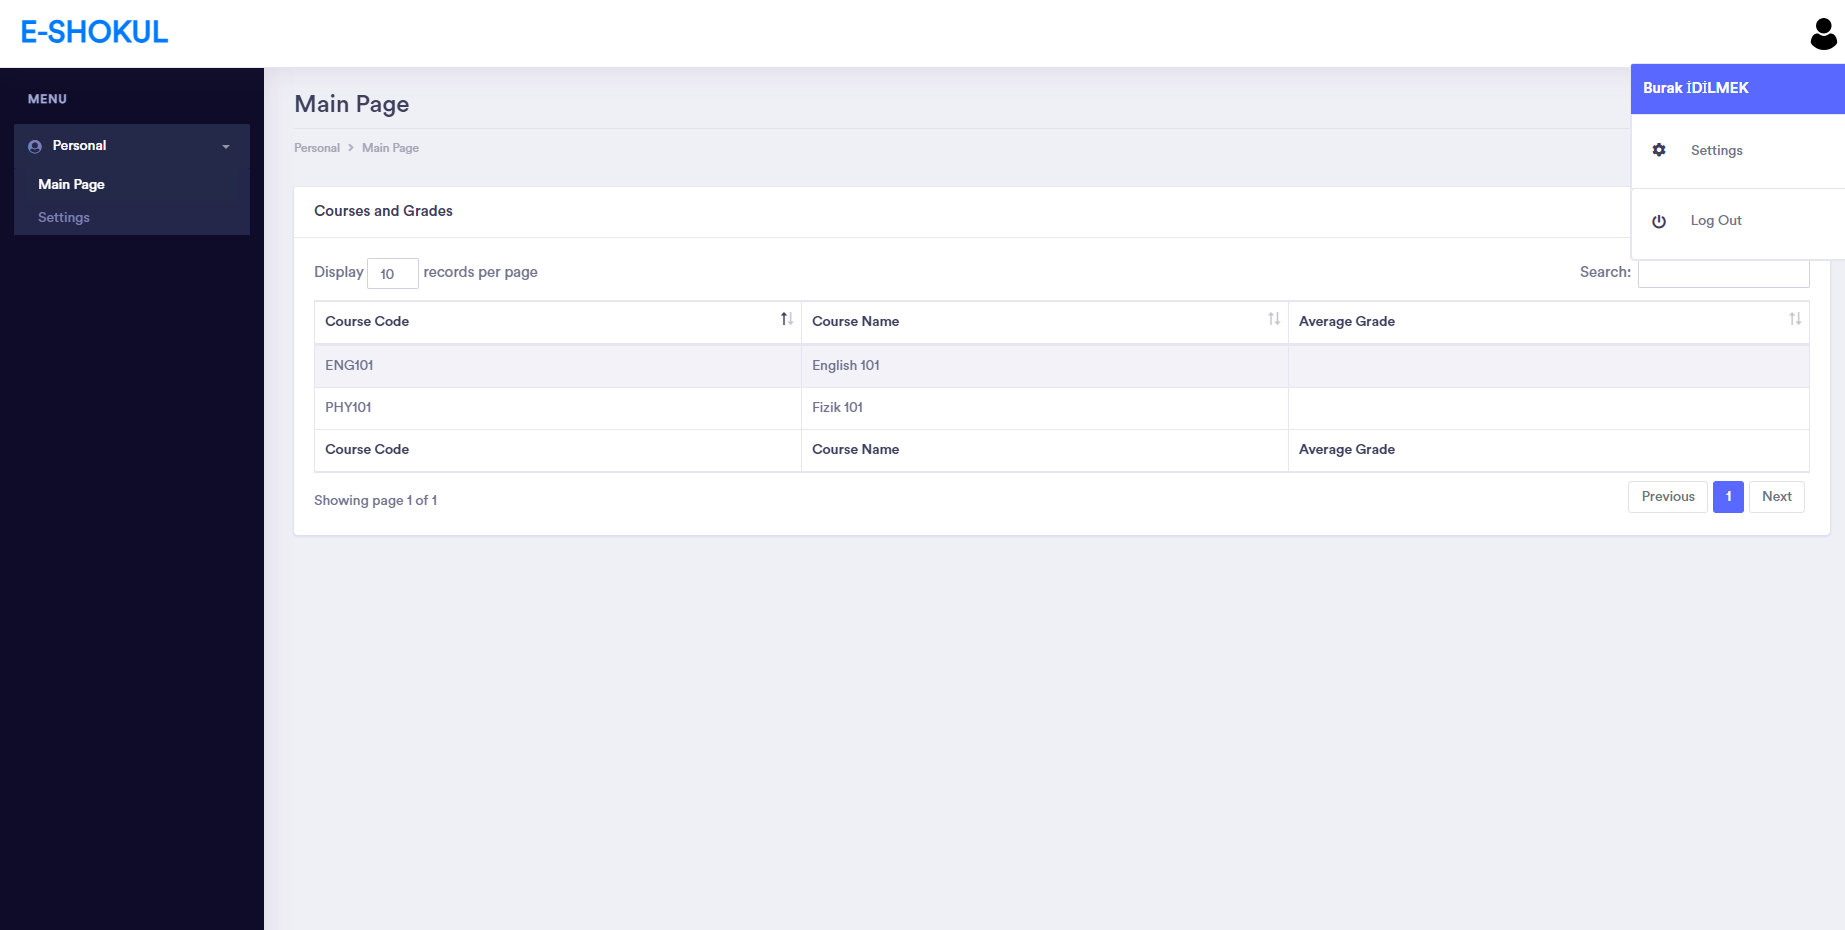The width and height of the screenshot is (1845, 930).
Task: Click the Fizik 101 course name cell
Action: point(1045,408)
